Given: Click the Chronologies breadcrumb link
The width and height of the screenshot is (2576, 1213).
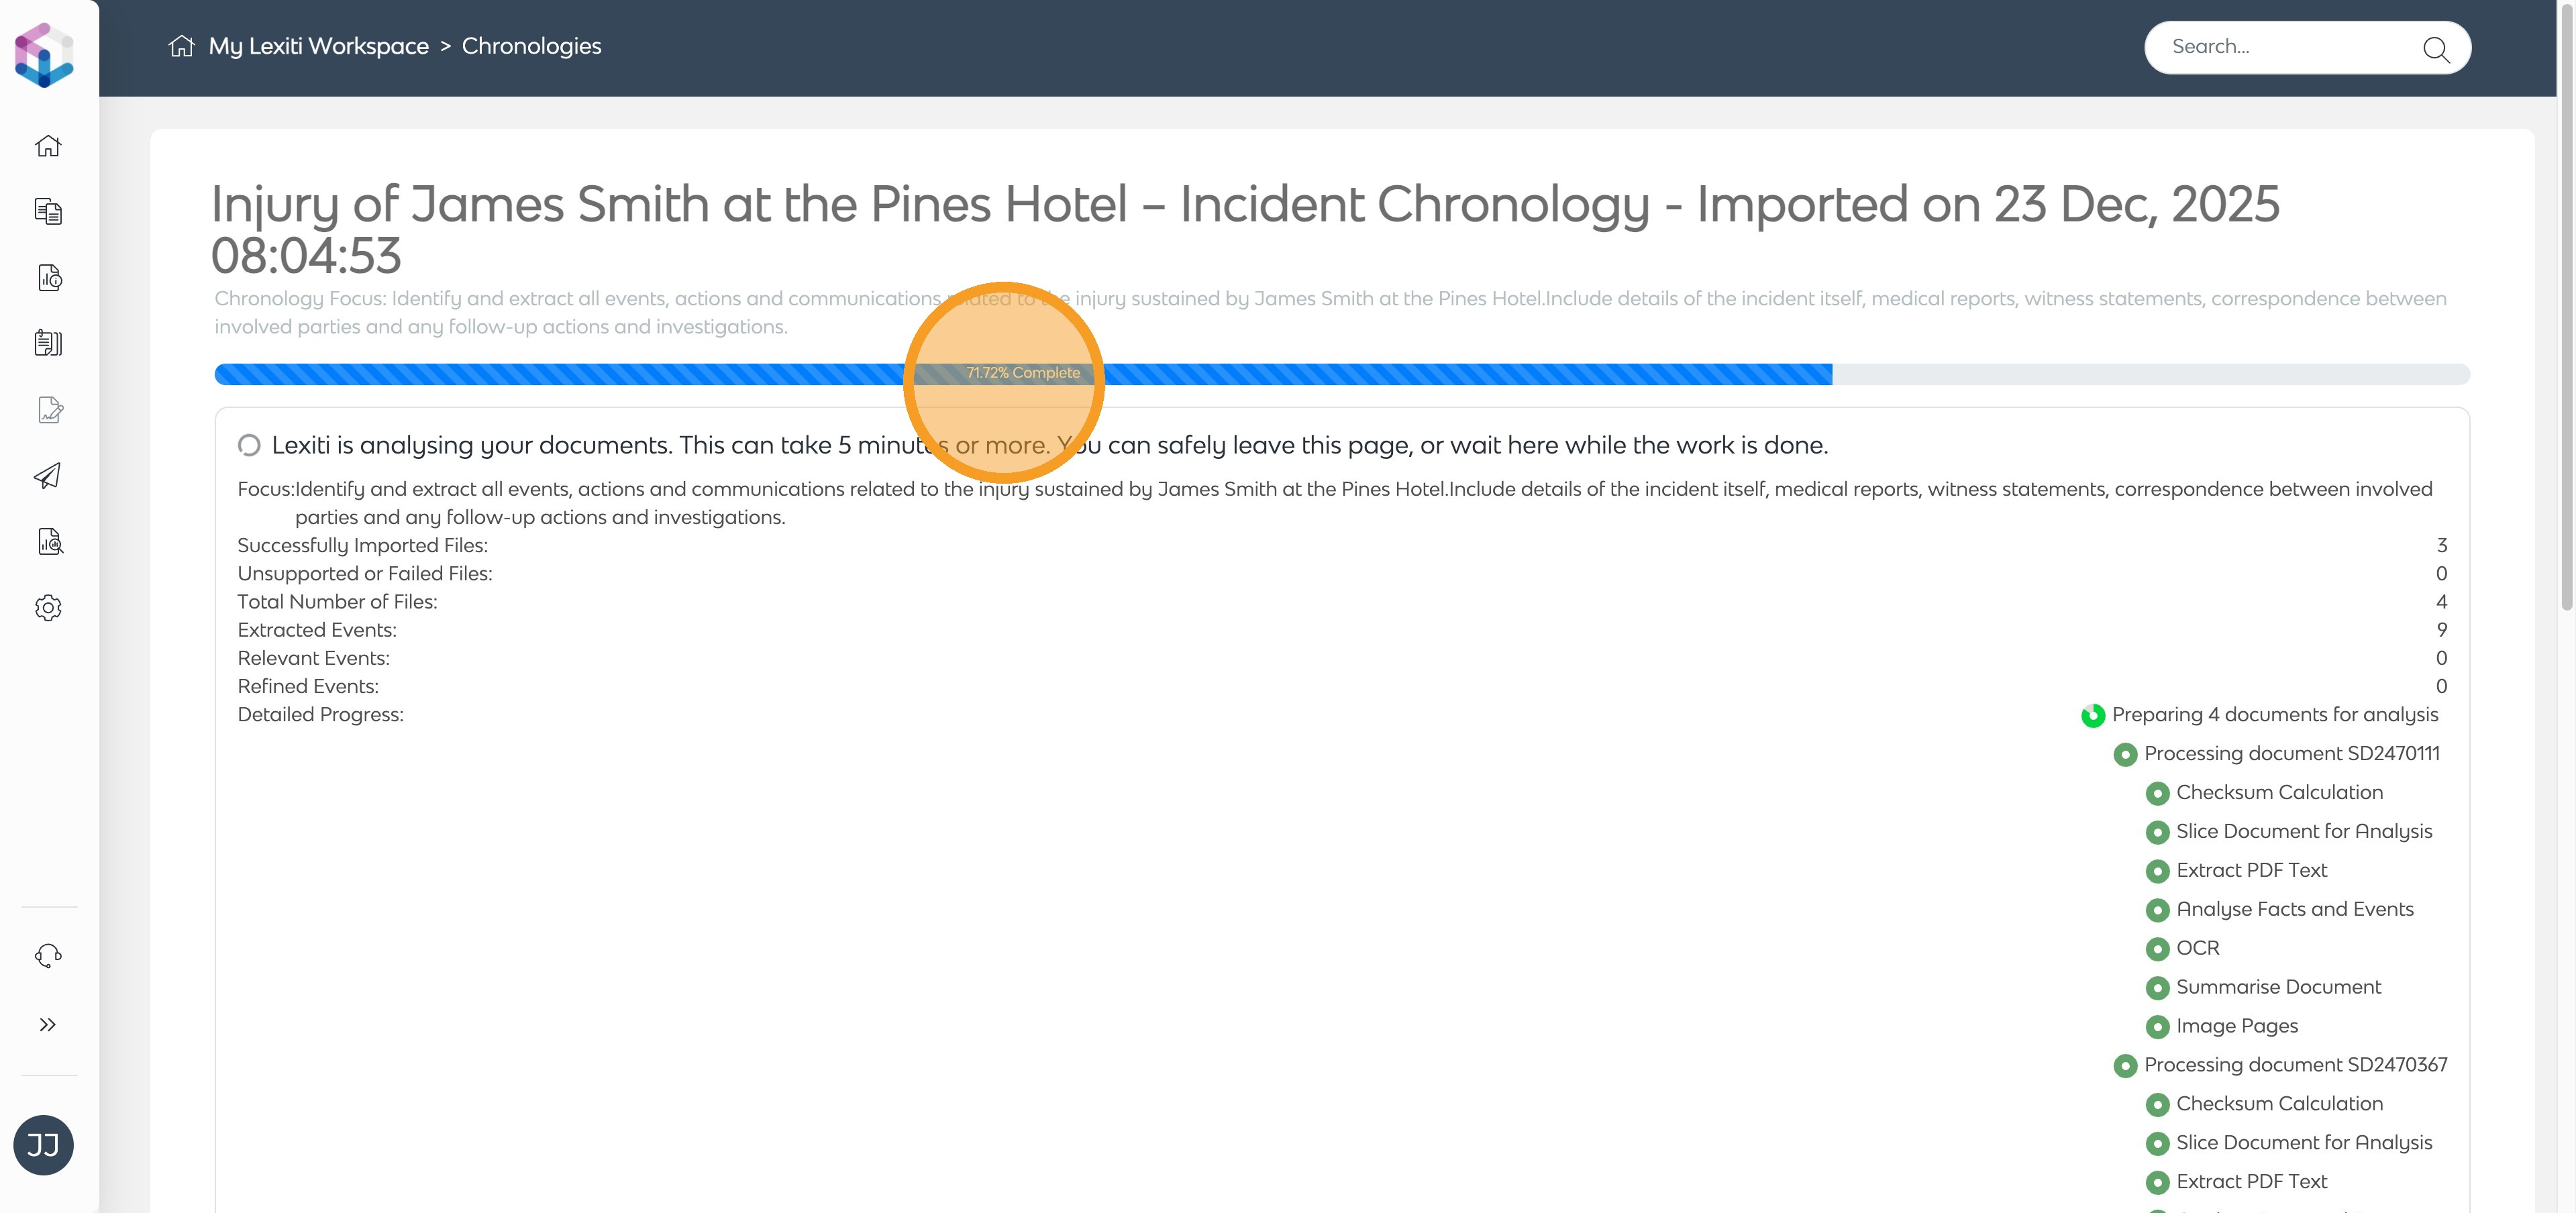Looking at the screenshot, I should tap(531, 46).
